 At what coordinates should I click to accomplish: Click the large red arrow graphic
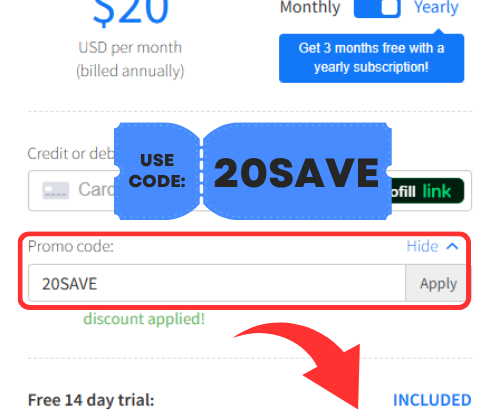point(308,363)
